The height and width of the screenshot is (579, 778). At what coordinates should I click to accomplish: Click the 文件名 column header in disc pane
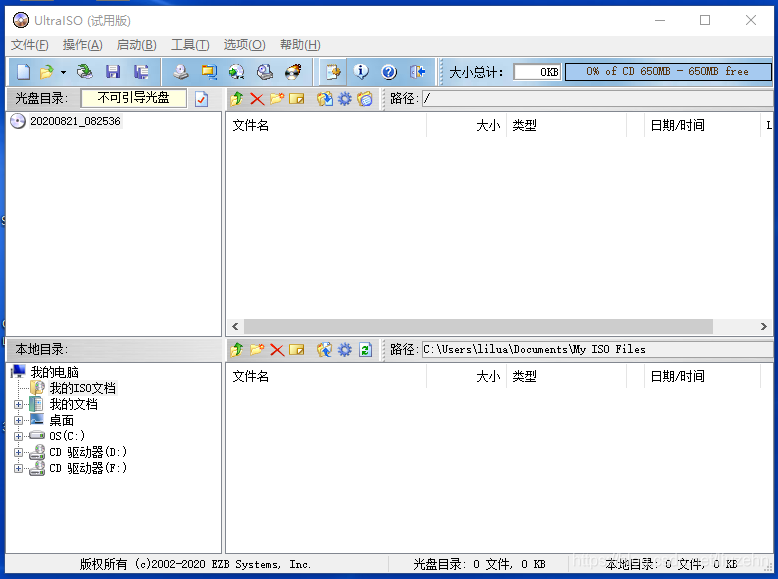251,125
